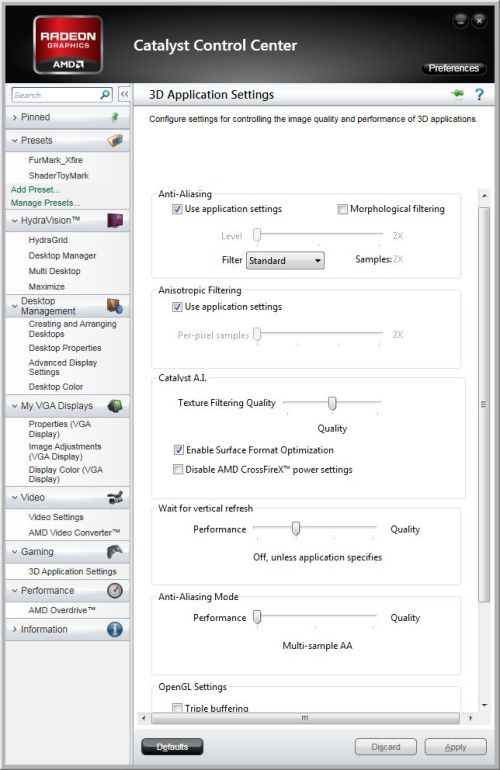Click the My VGA Displays monitor icon
Image resolution: width=500 pixels, height=770 pixels.
pos(115,406)
